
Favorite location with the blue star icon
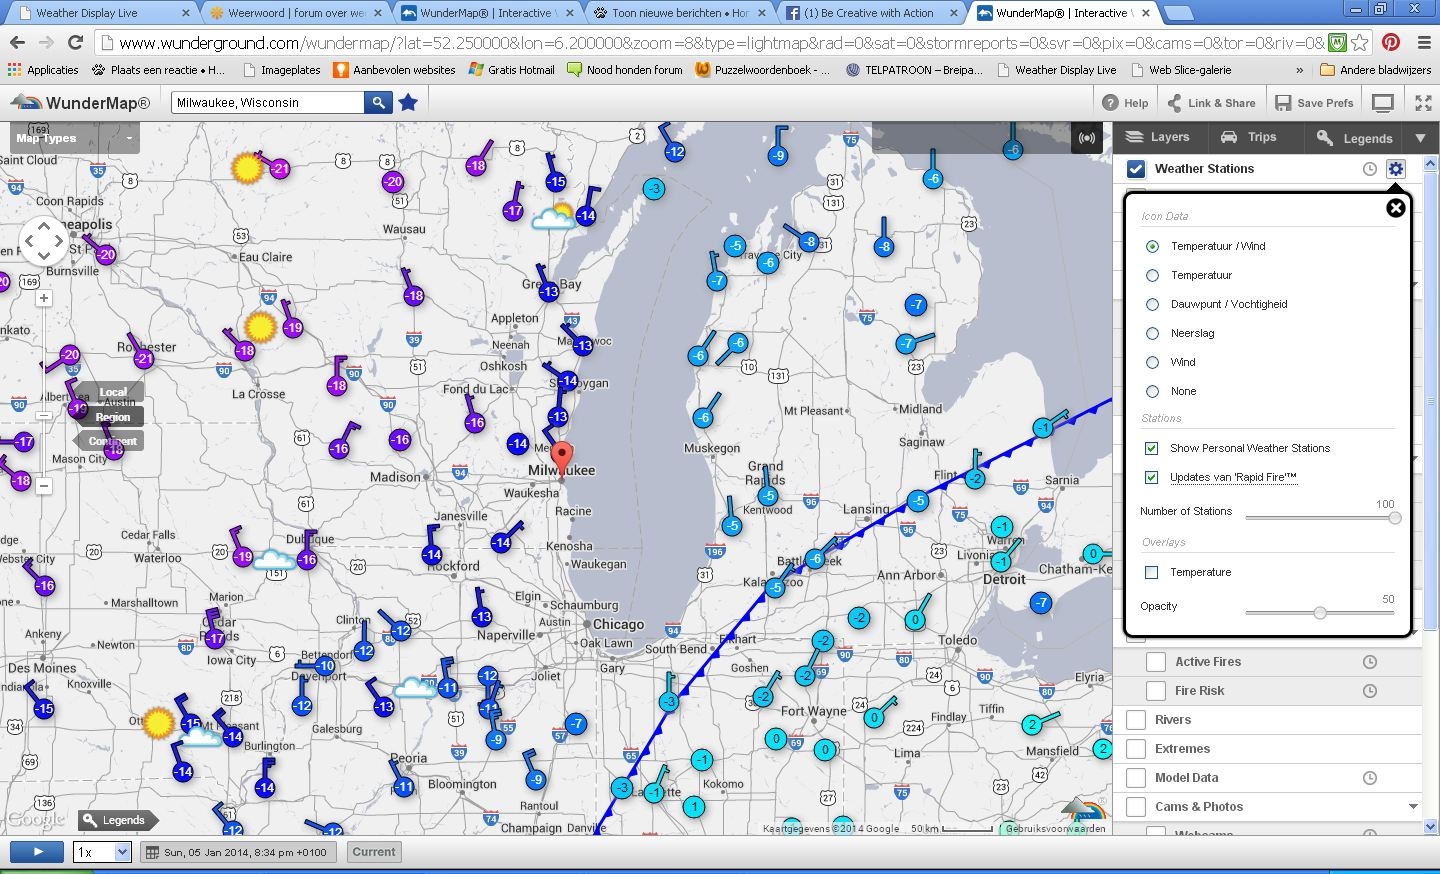[x=408, y=103]
